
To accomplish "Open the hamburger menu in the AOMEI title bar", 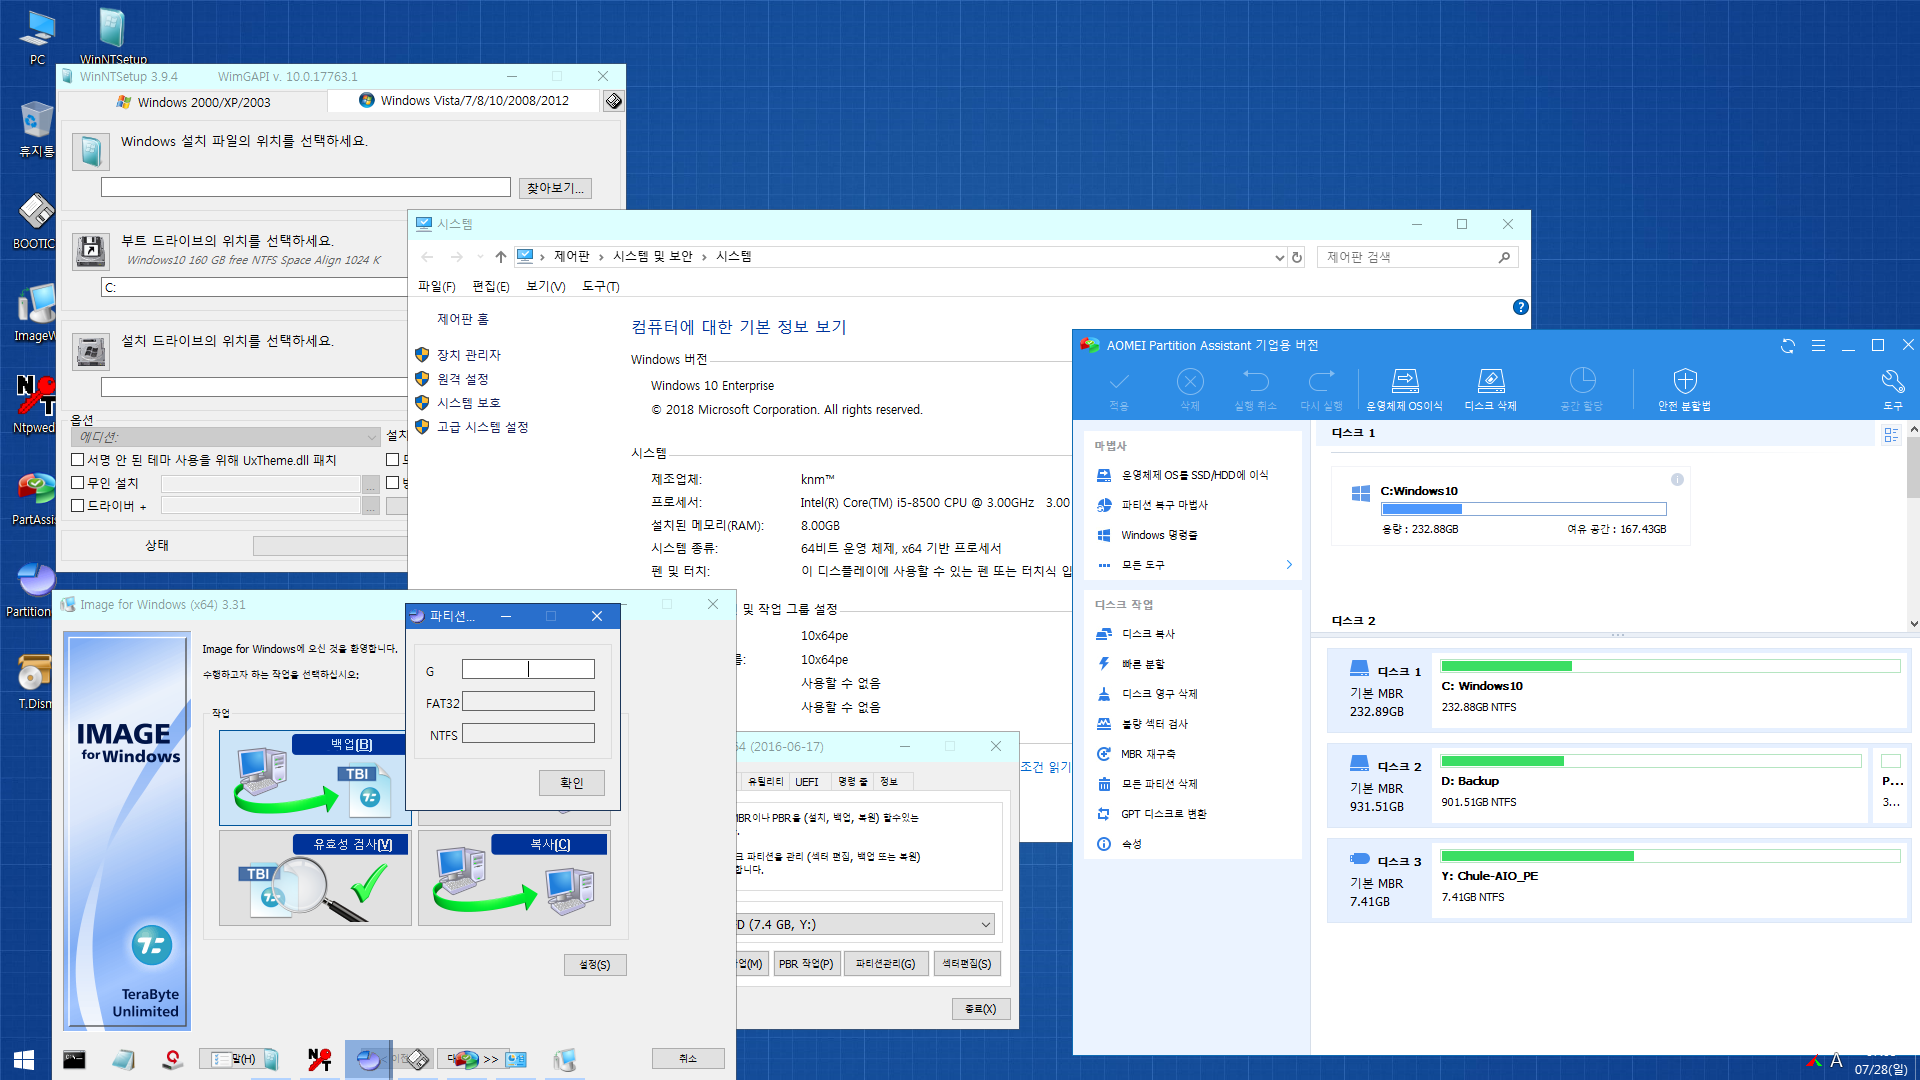I will click(1818, 345).
